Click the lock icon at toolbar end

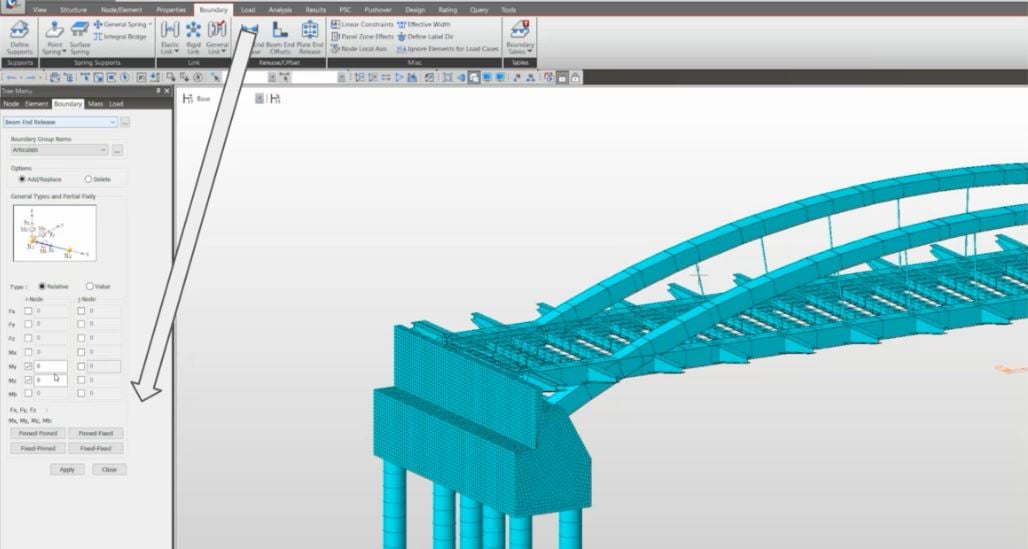coord(575,77)
